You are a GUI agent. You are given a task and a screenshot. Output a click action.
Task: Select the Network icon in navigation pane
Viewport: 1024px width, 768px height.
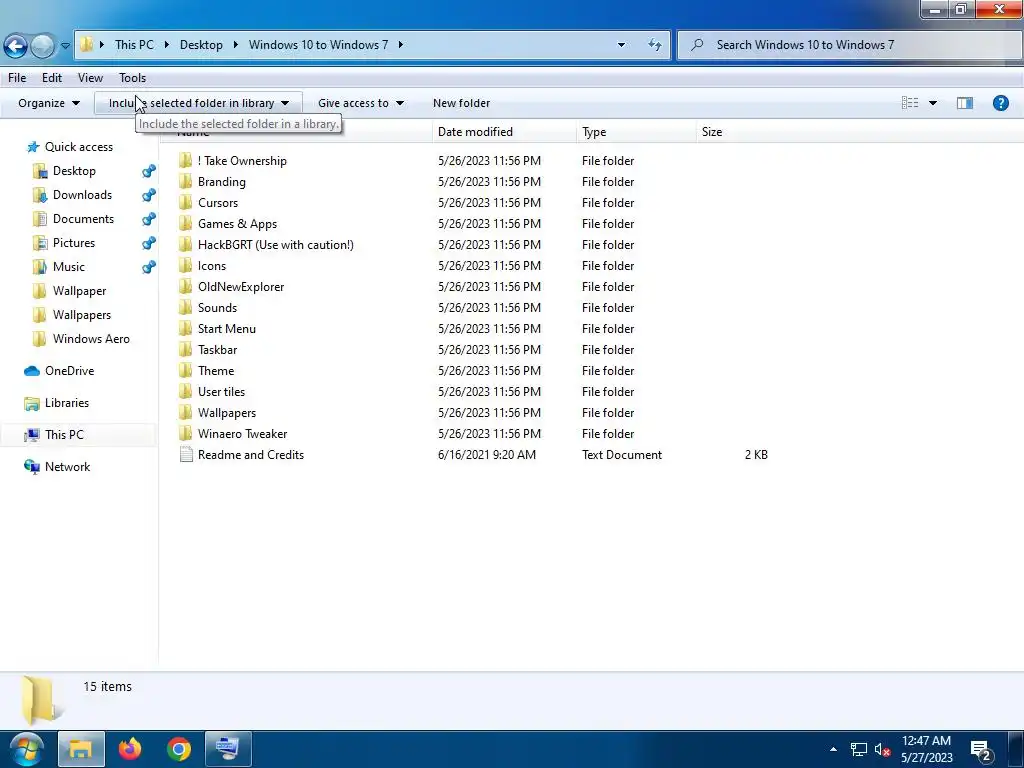(32, 467)
